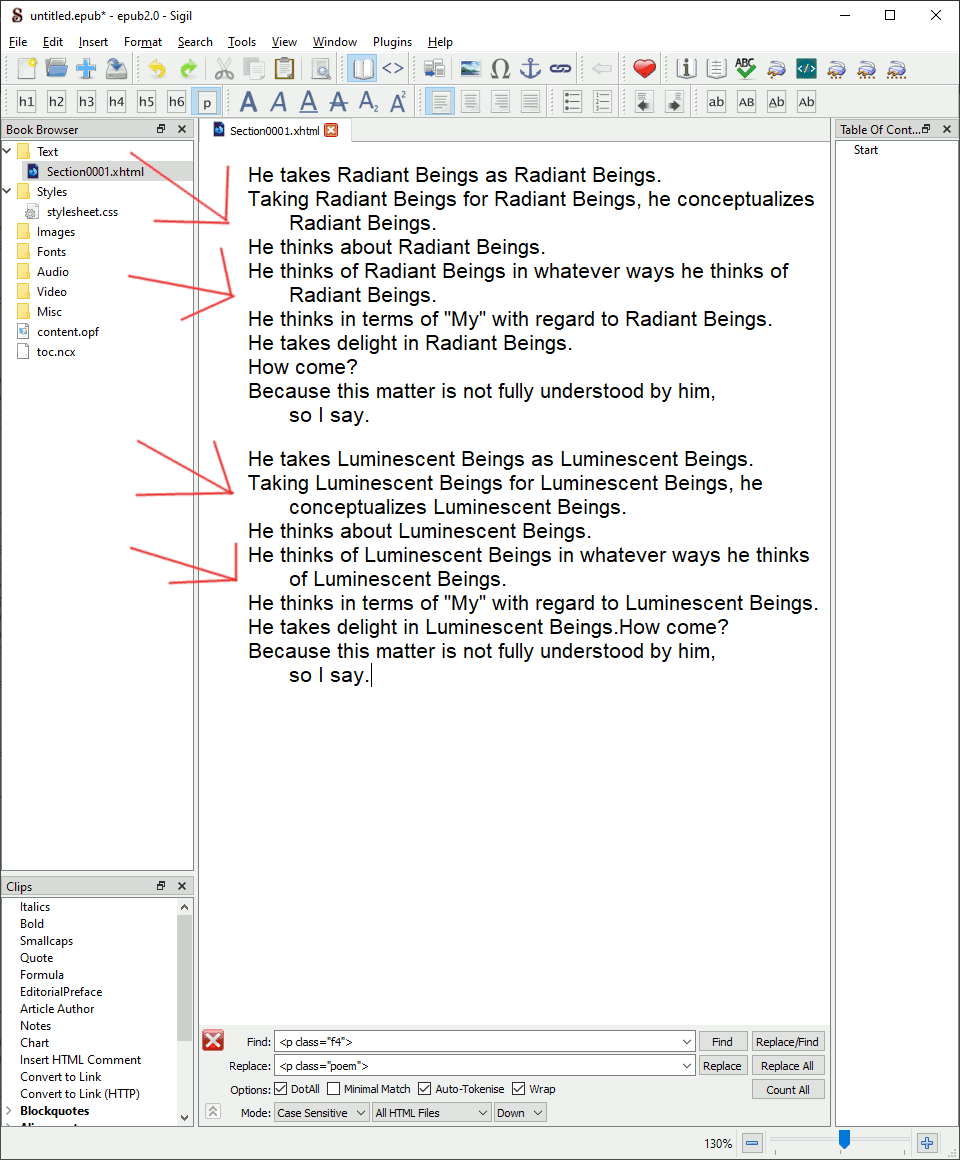Viewport: 960px width, 1160px height.
Task: Click the Replace All button
Action: pyautogui.click(x=787, y=1066)
